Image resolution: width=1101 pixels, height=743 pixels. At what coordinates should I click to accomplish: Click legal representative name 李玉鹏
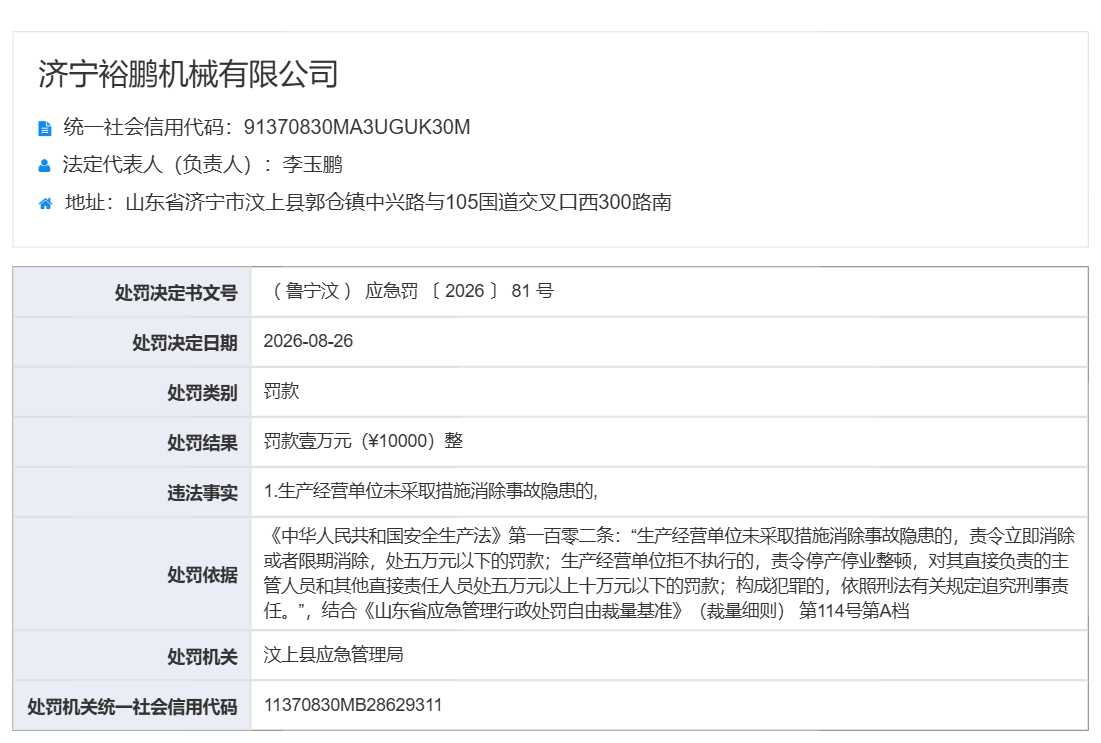point(312,164)
